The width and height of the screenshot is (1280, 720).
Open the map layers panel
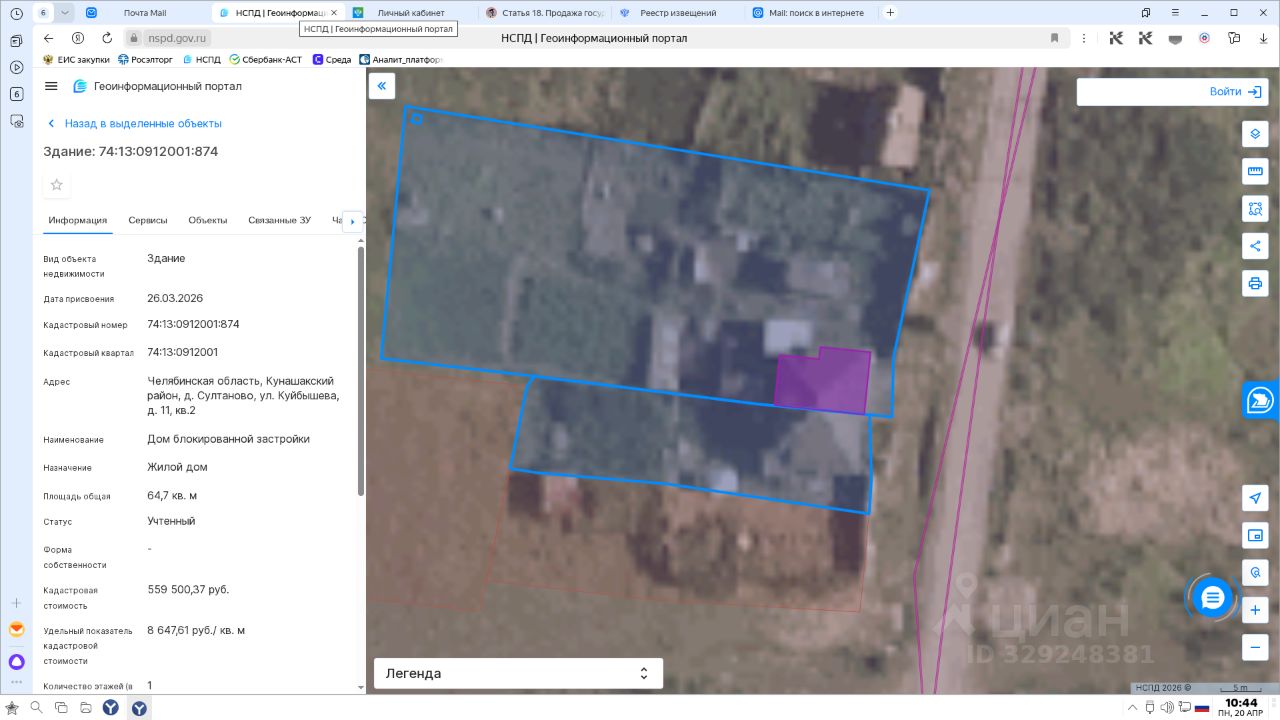(1255, 134)
